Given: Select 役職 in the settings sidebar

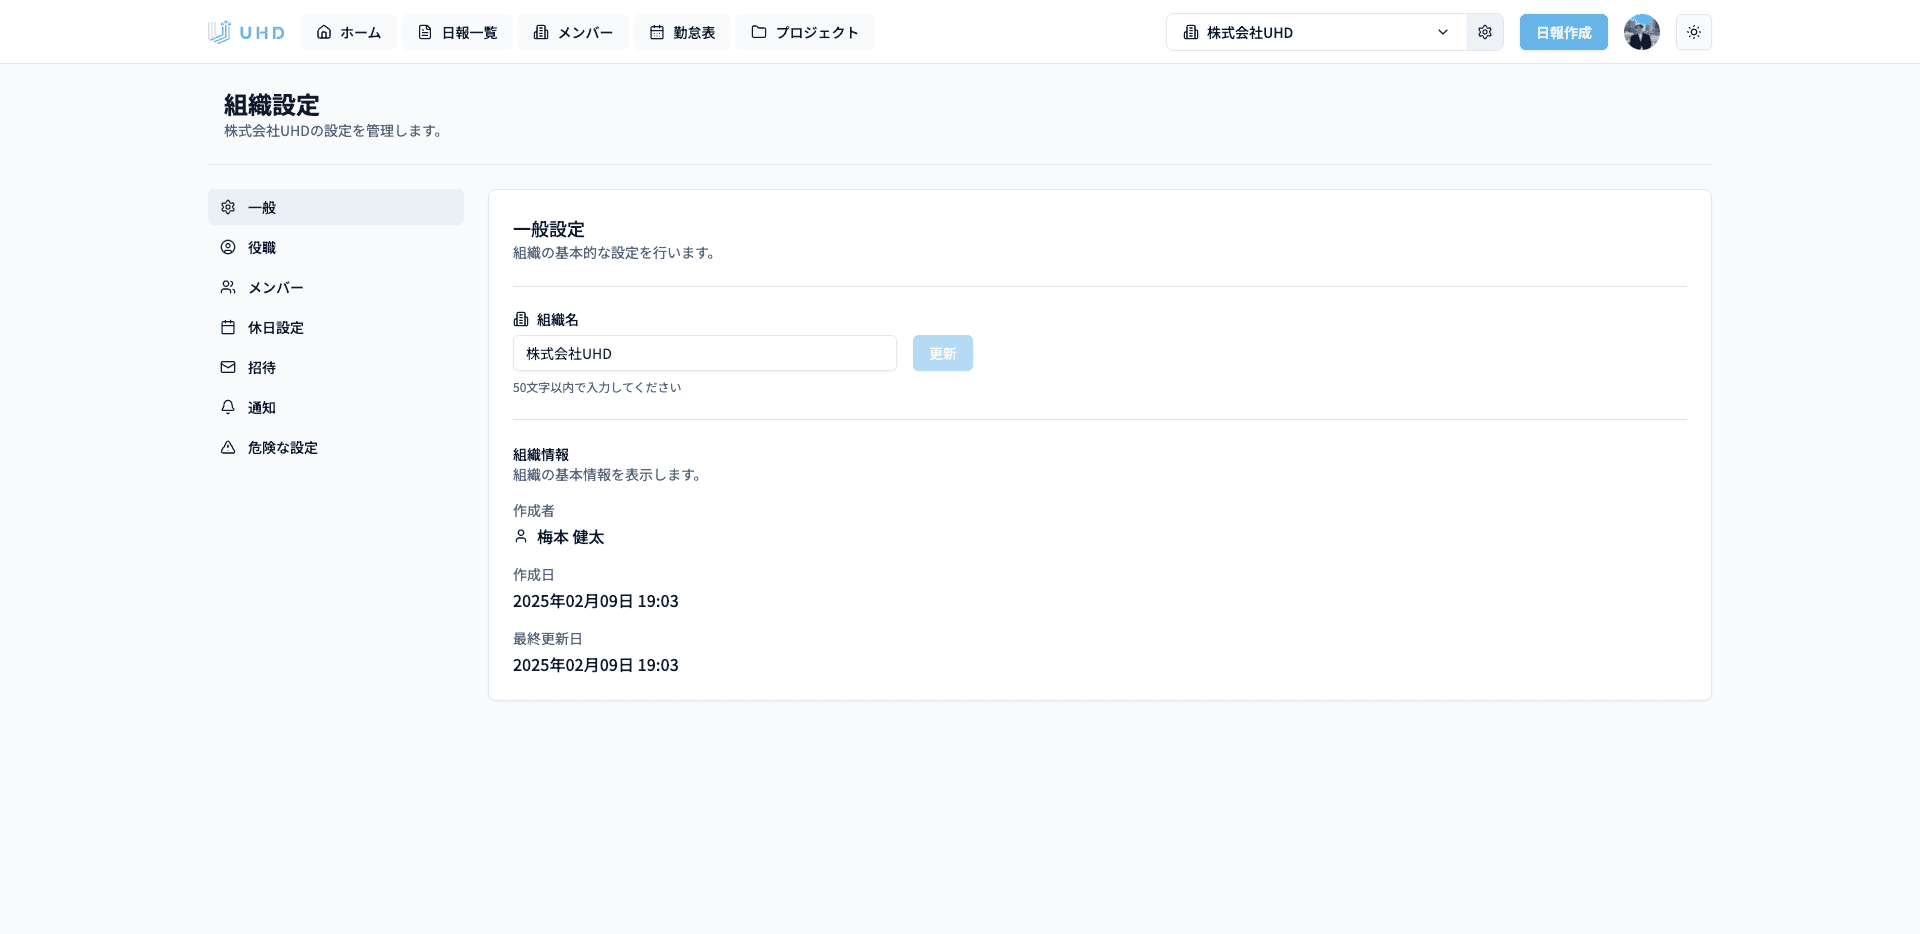Looking at the screenshot, I should tap(336, 247).
